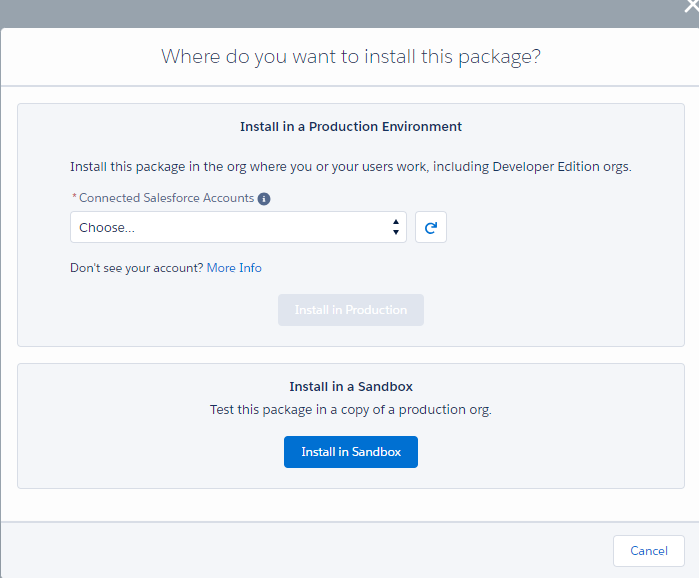Click the Install in Sandbox button
Screen dimensions: 699x578
pyautogui.click(x=351, y=452)
